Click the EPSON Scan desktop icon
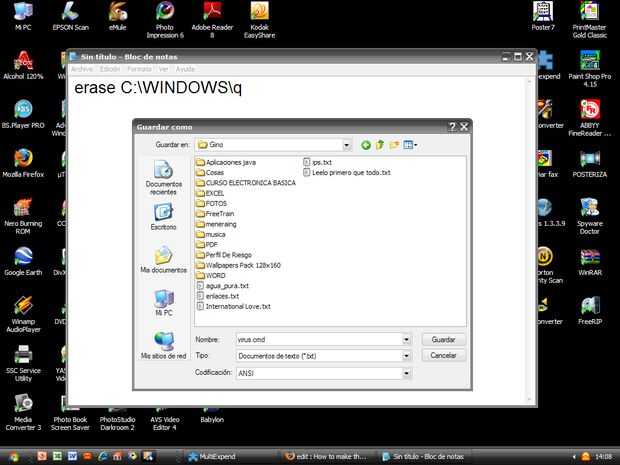 click(71, 15)
